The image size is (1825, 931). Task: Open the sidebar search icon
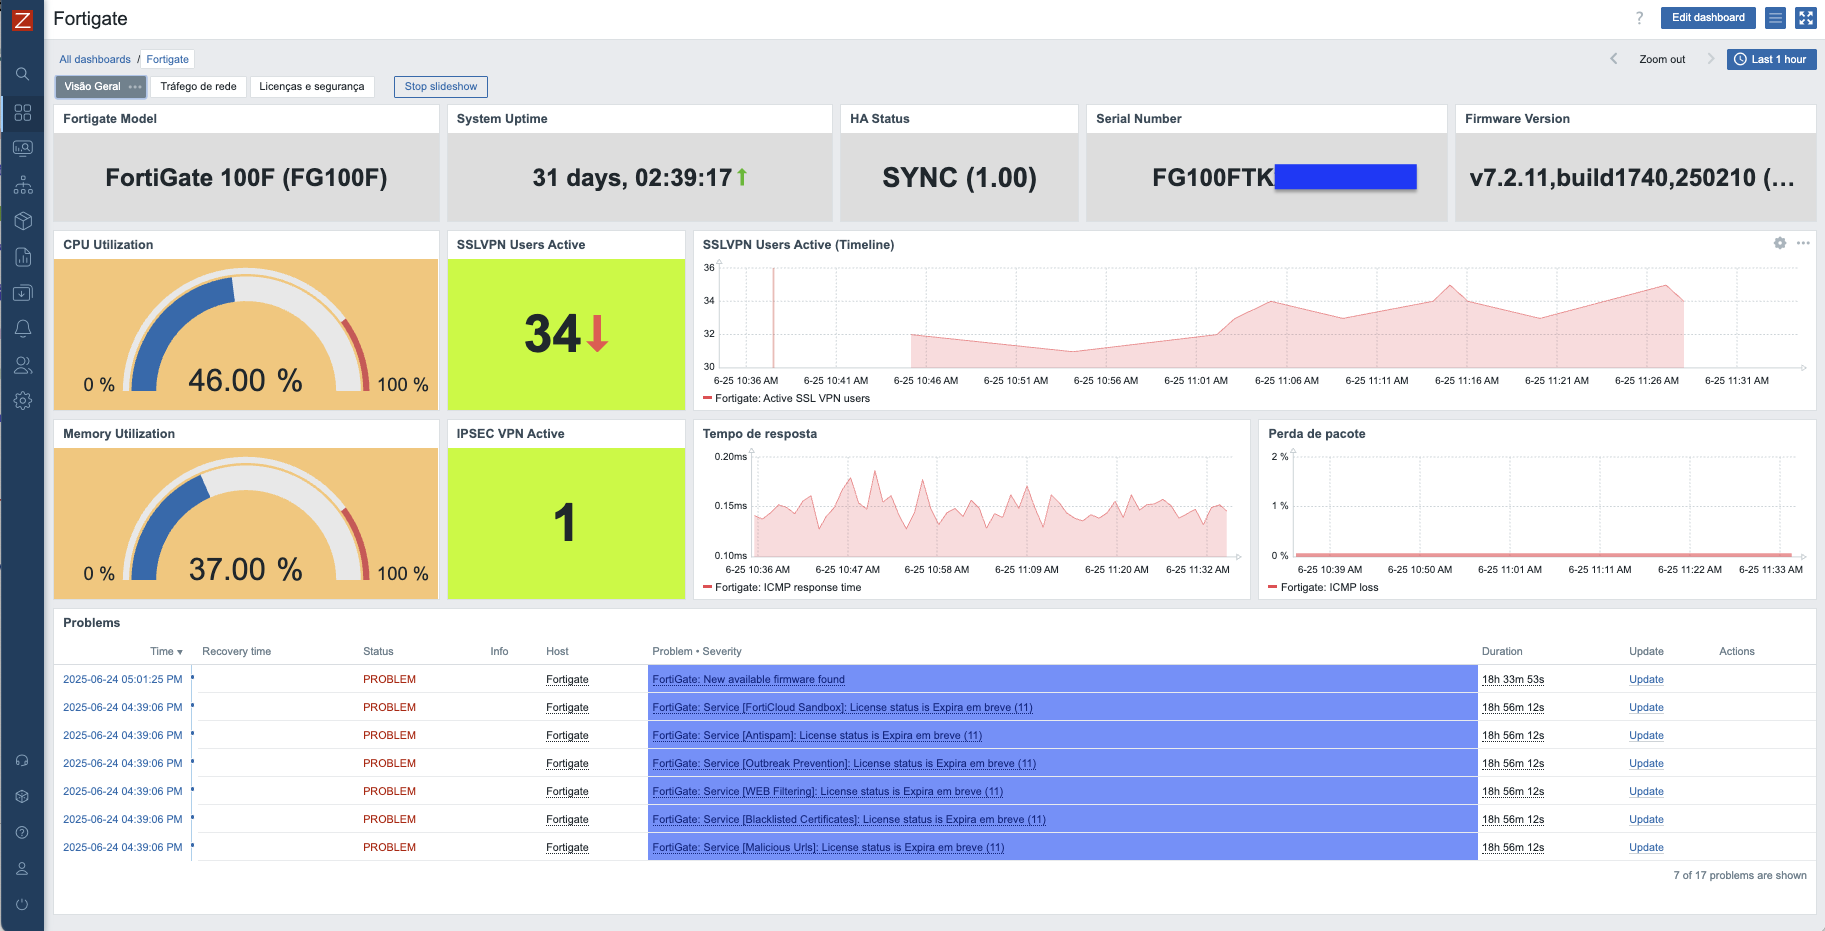[x=22, y=74]
